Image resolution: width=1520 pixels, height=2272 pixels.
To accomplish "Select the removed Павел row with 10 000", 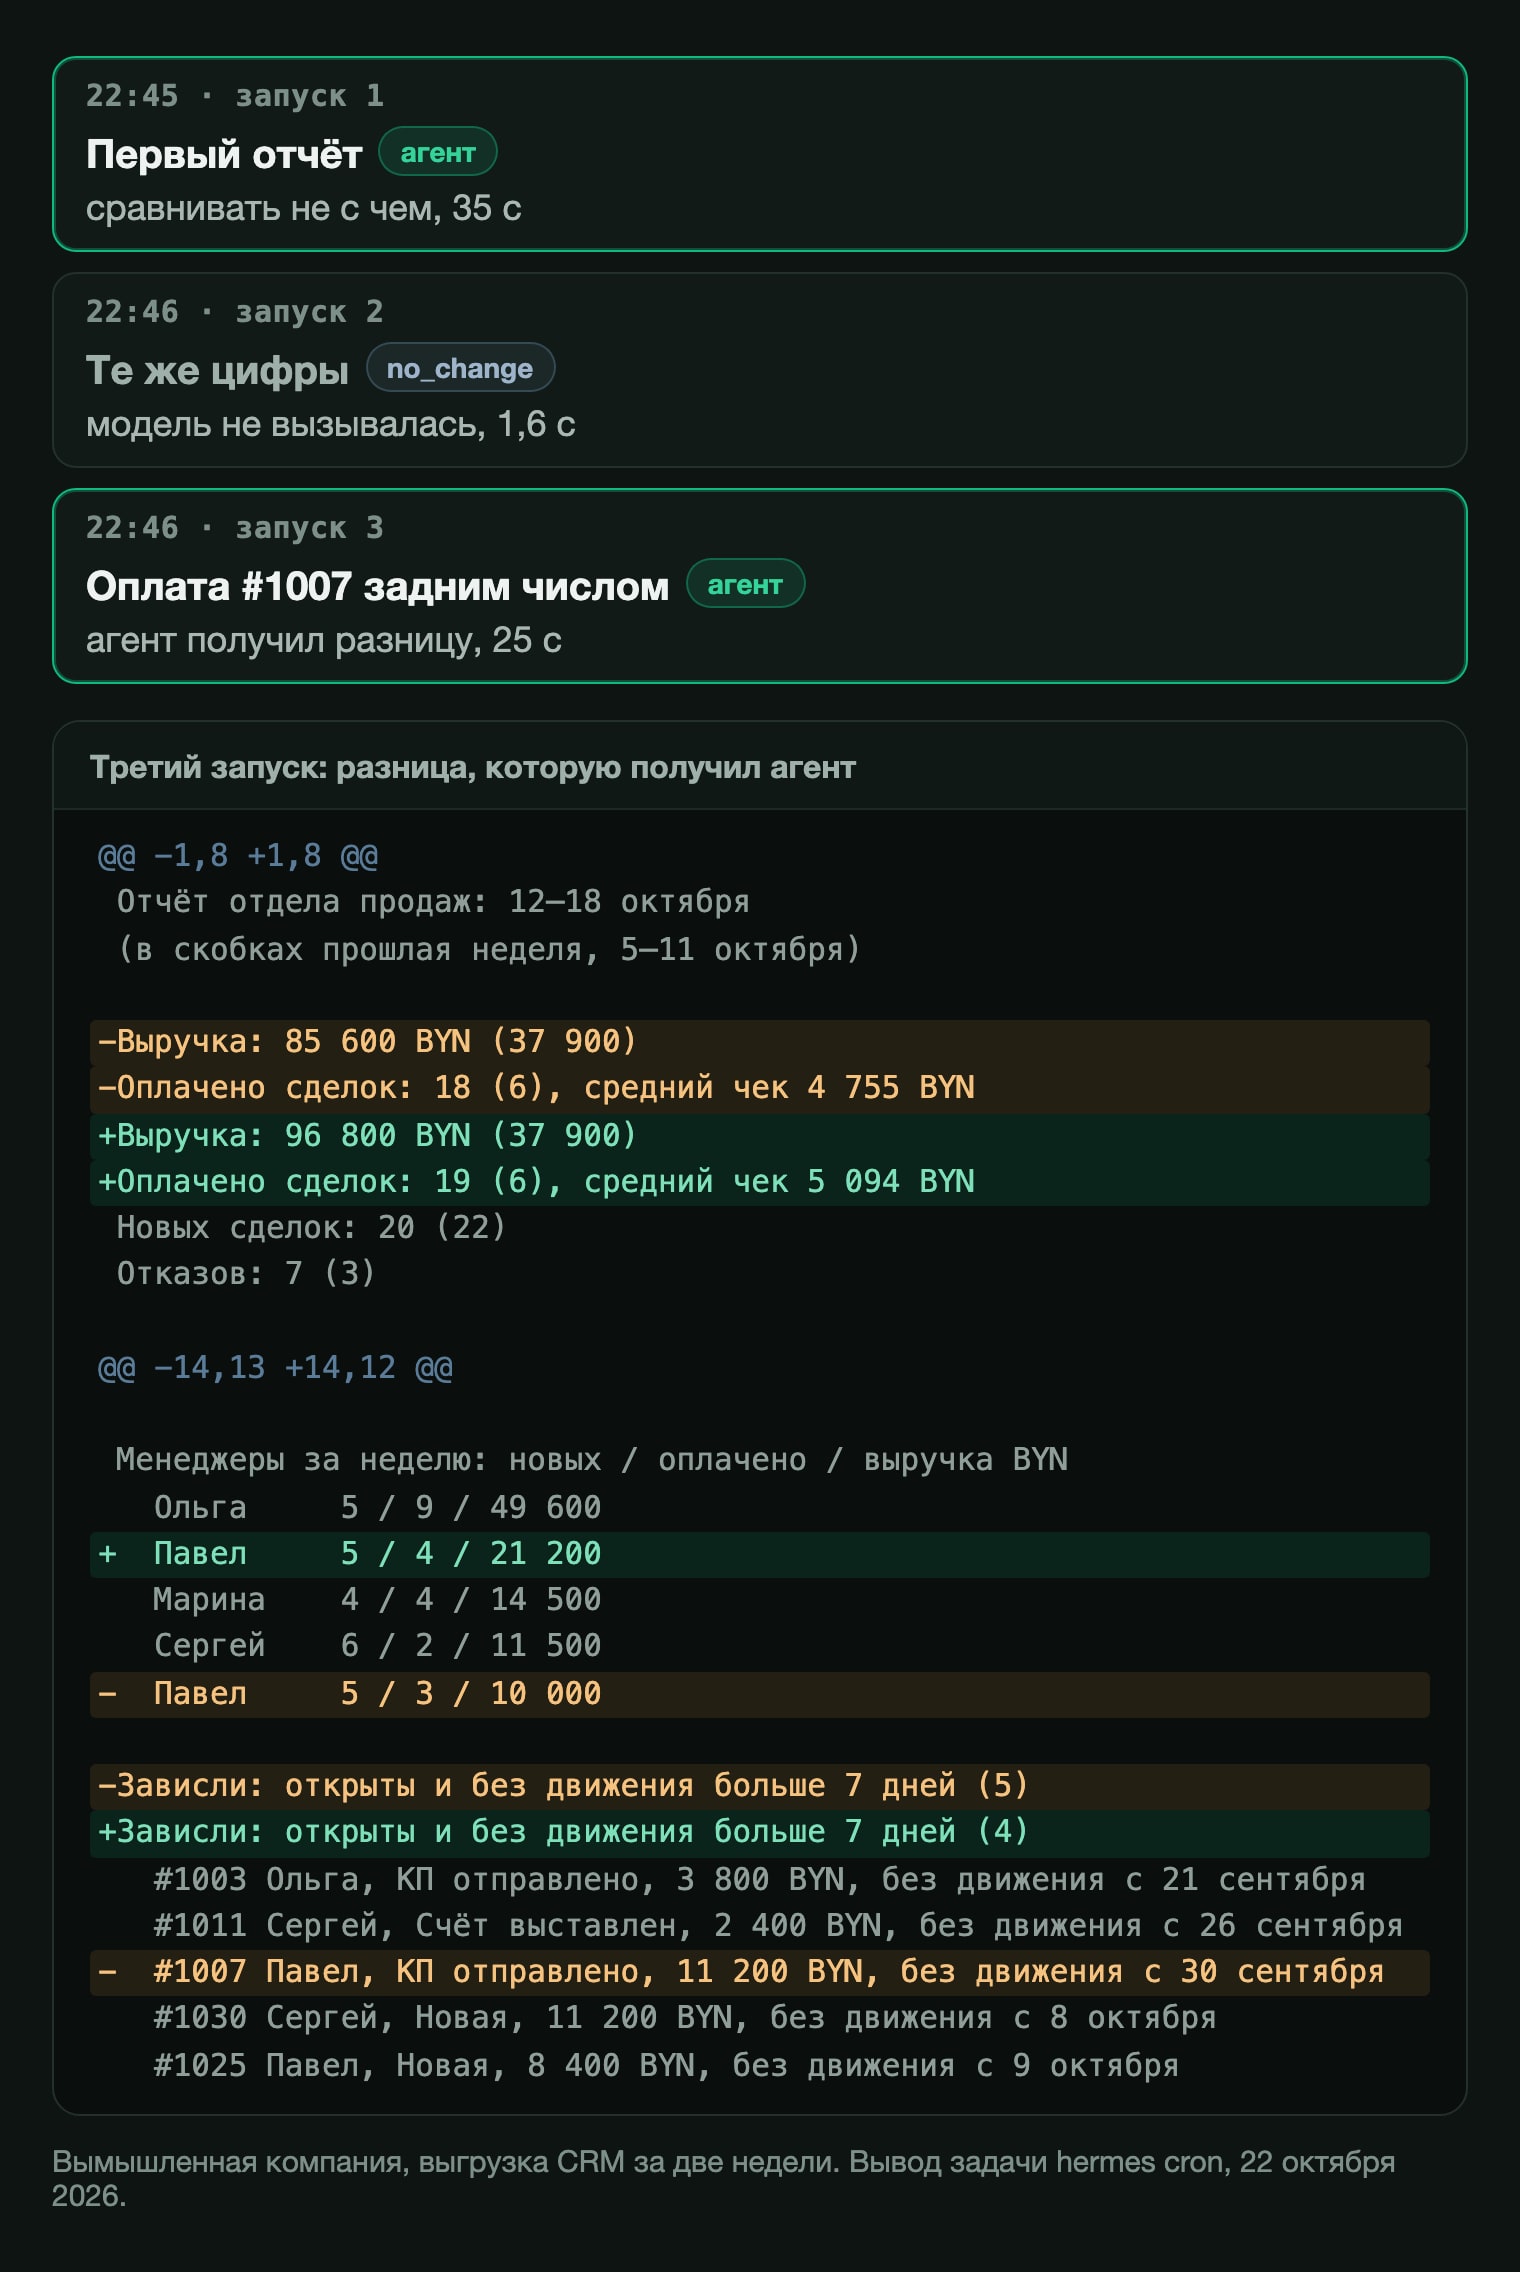I will [x=759, y=1694].
